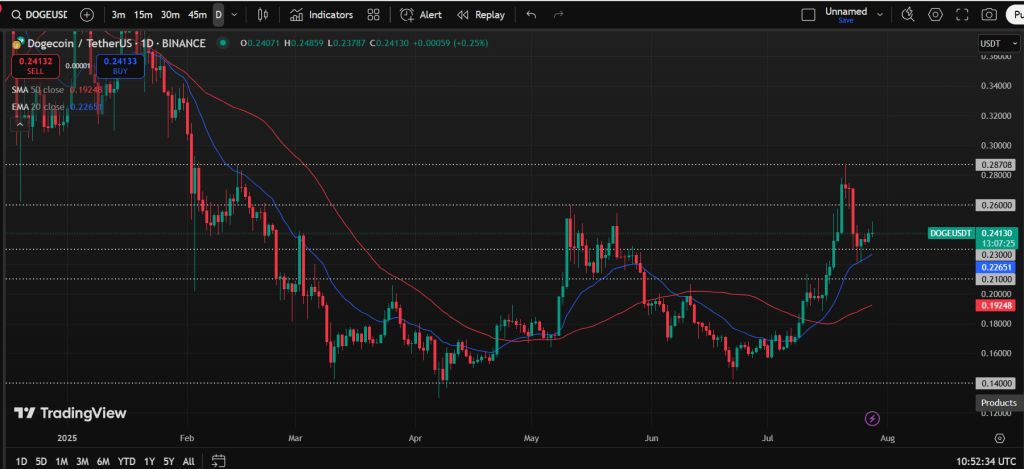Set date range to All
Image resolution: width=1024 pixels, height=469 pixels.
(x=189, y=461)
